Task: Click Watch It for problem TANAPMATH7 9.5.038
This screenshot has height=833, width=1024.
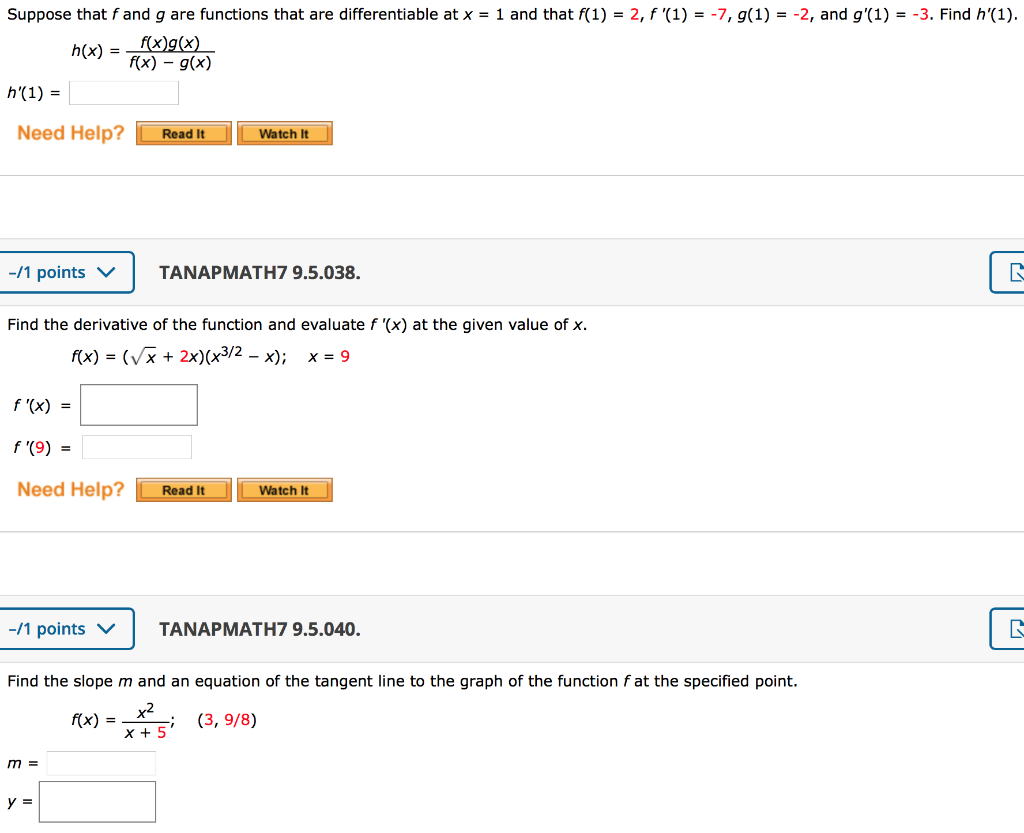Action: point(285,489)
